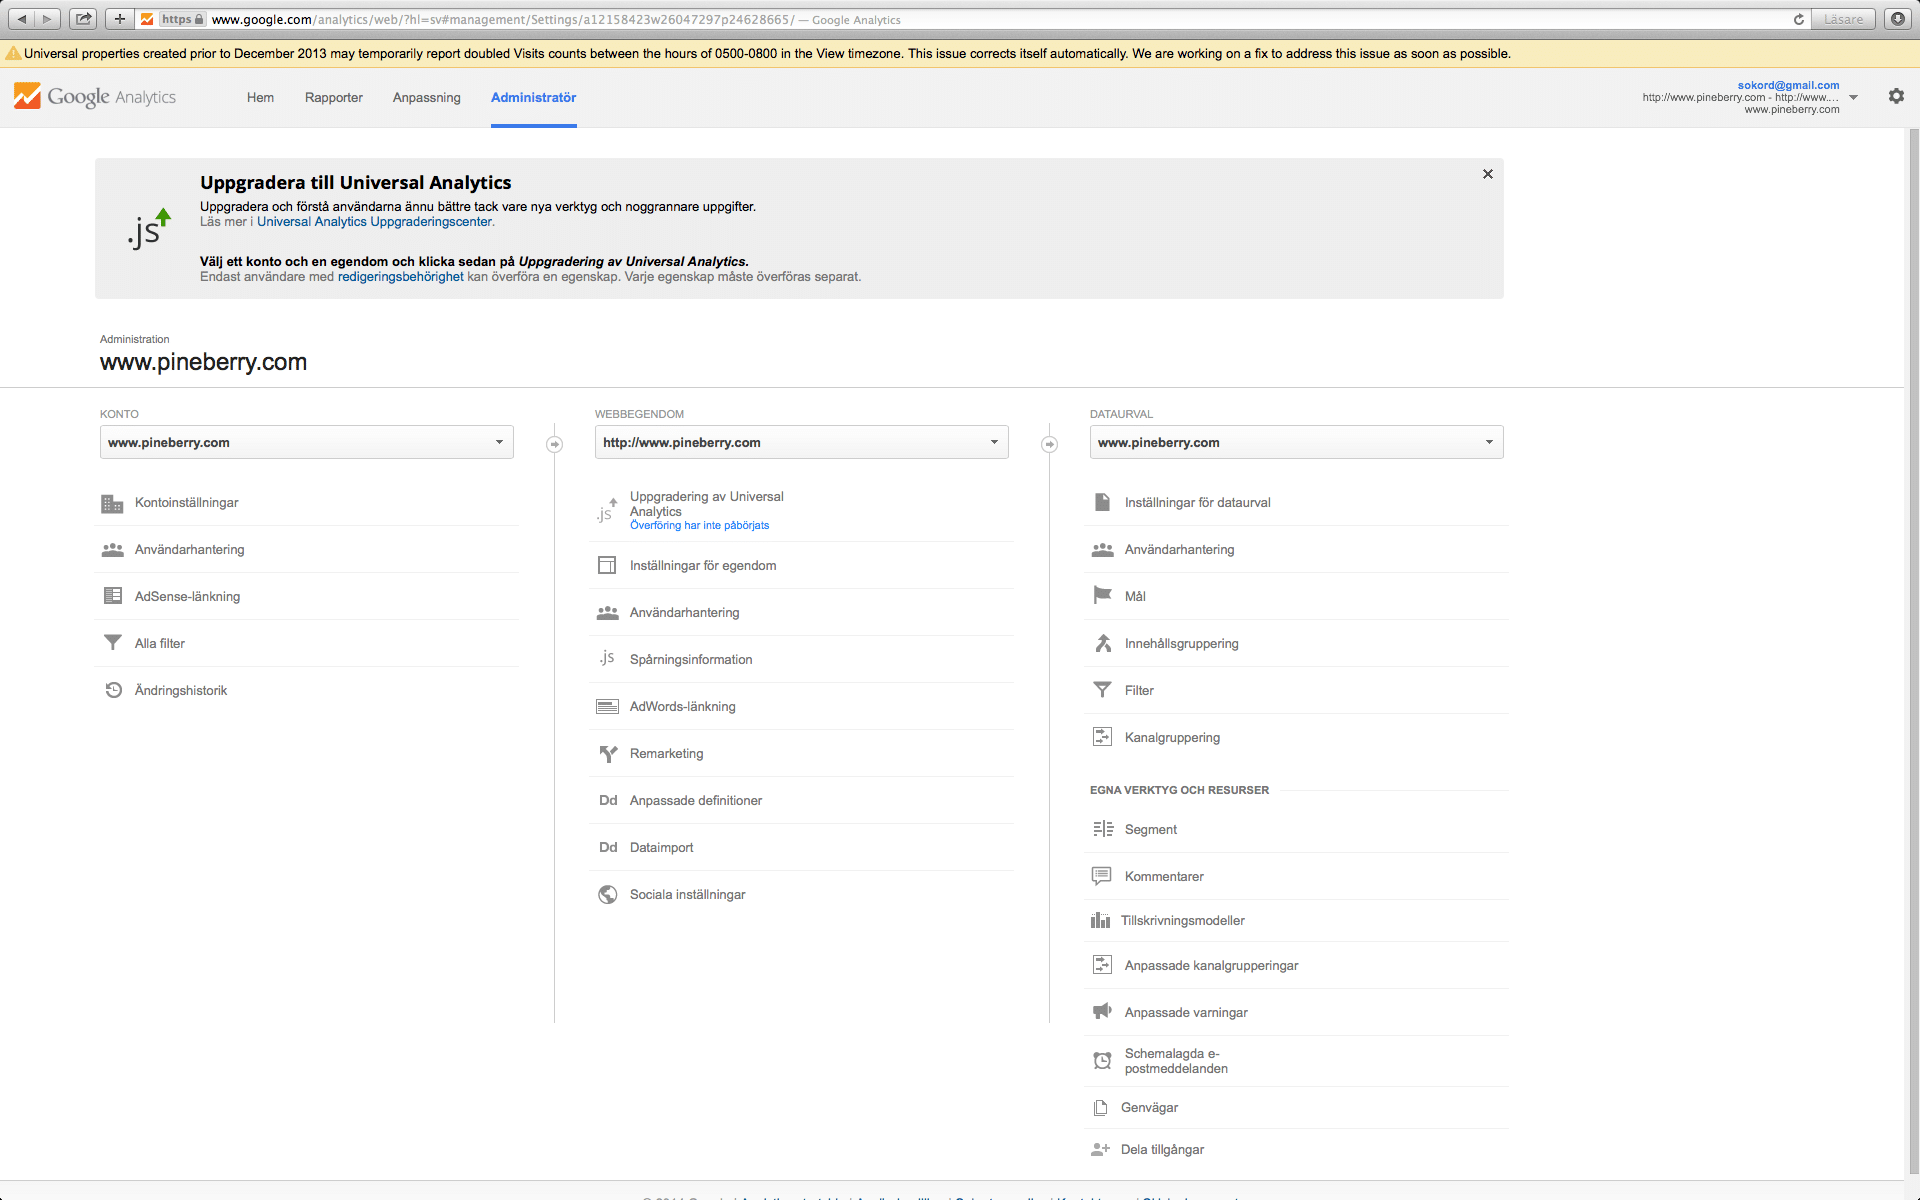Select the Administratör tab
The height and width of the screenshot is (1200, 1920).
tap(534, 97)
